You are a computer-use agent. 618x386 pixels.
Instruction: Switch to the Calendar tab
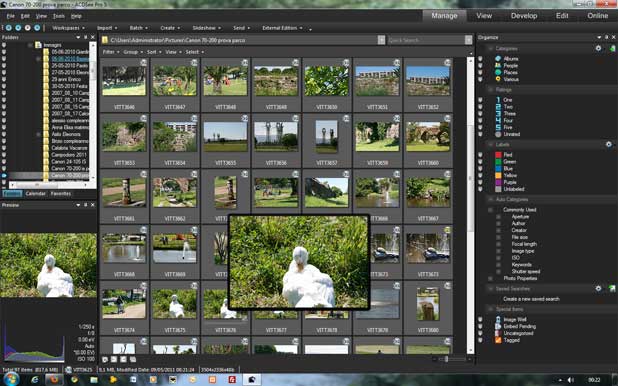pos(35,194)
